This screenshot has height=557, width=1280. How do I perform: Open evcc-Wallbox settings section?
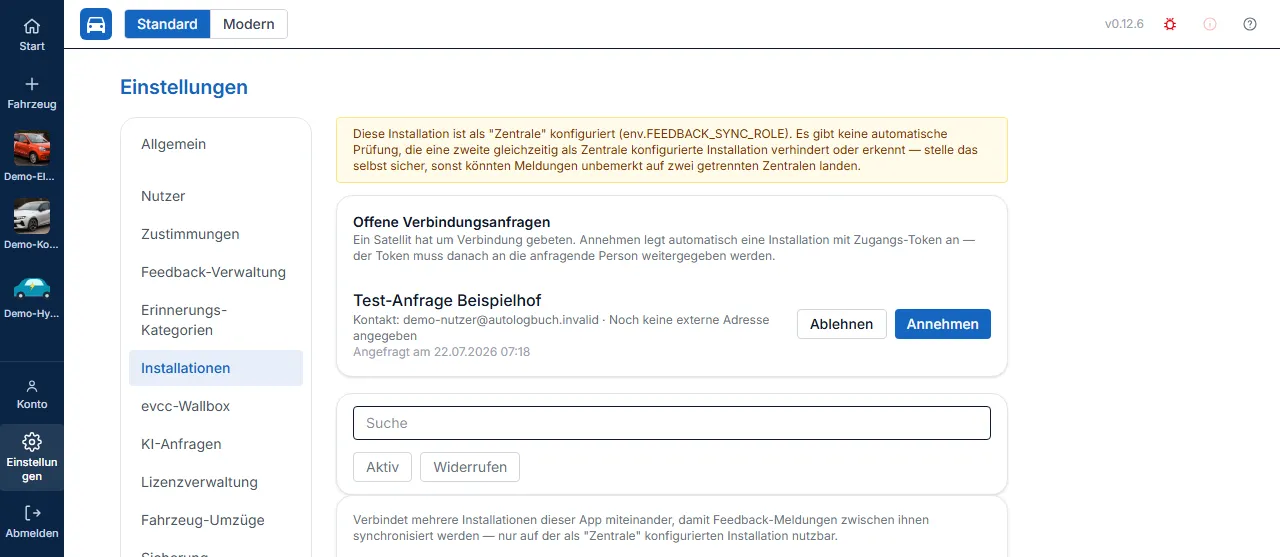tap(216, 406)
